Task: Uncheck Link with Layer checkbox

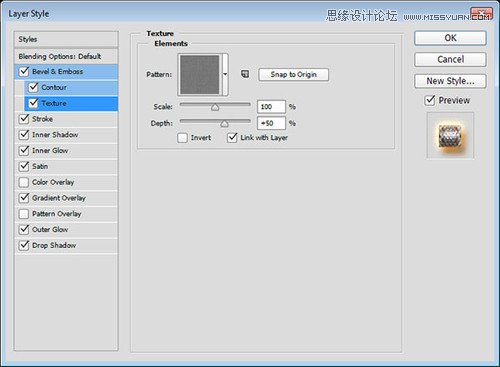Action: click(232, 138)
